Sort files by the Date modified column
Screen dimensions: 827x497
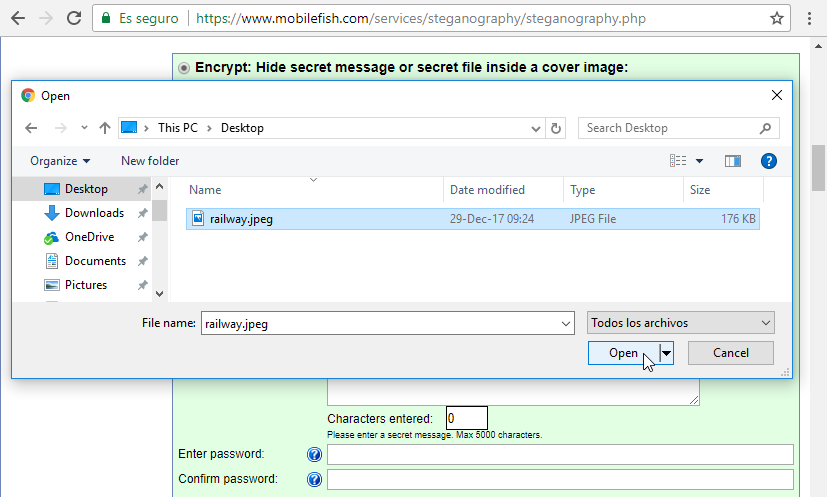(487, 190)
